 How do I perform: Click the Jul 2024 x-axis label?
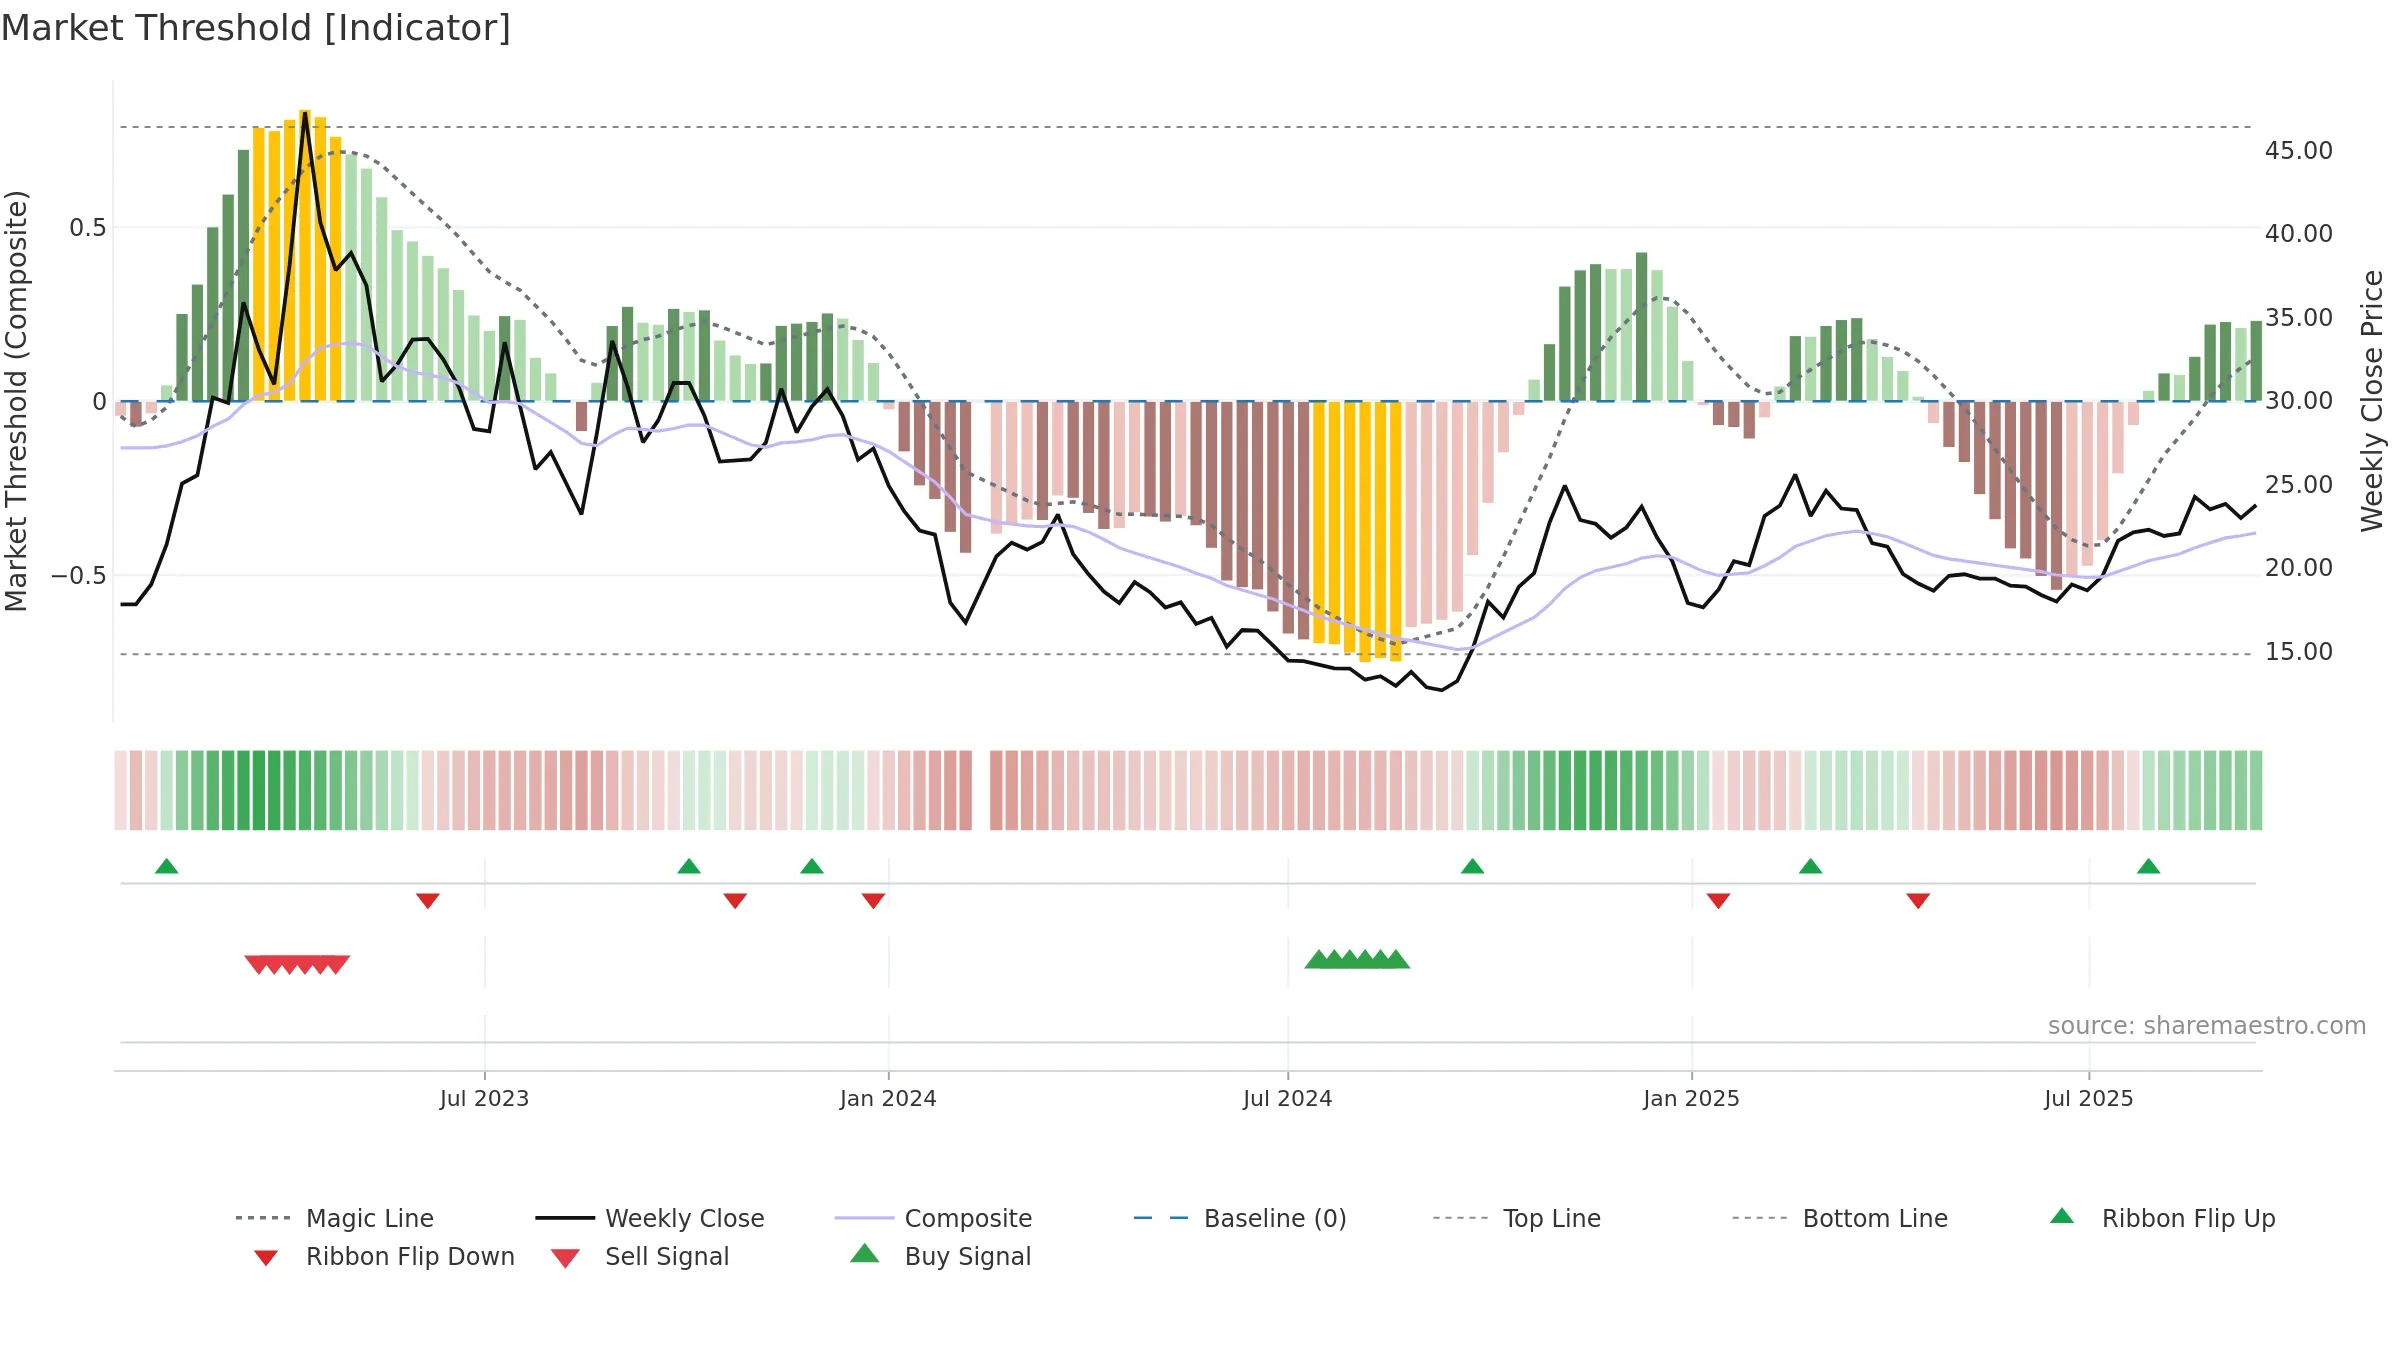point(1288,1098)
